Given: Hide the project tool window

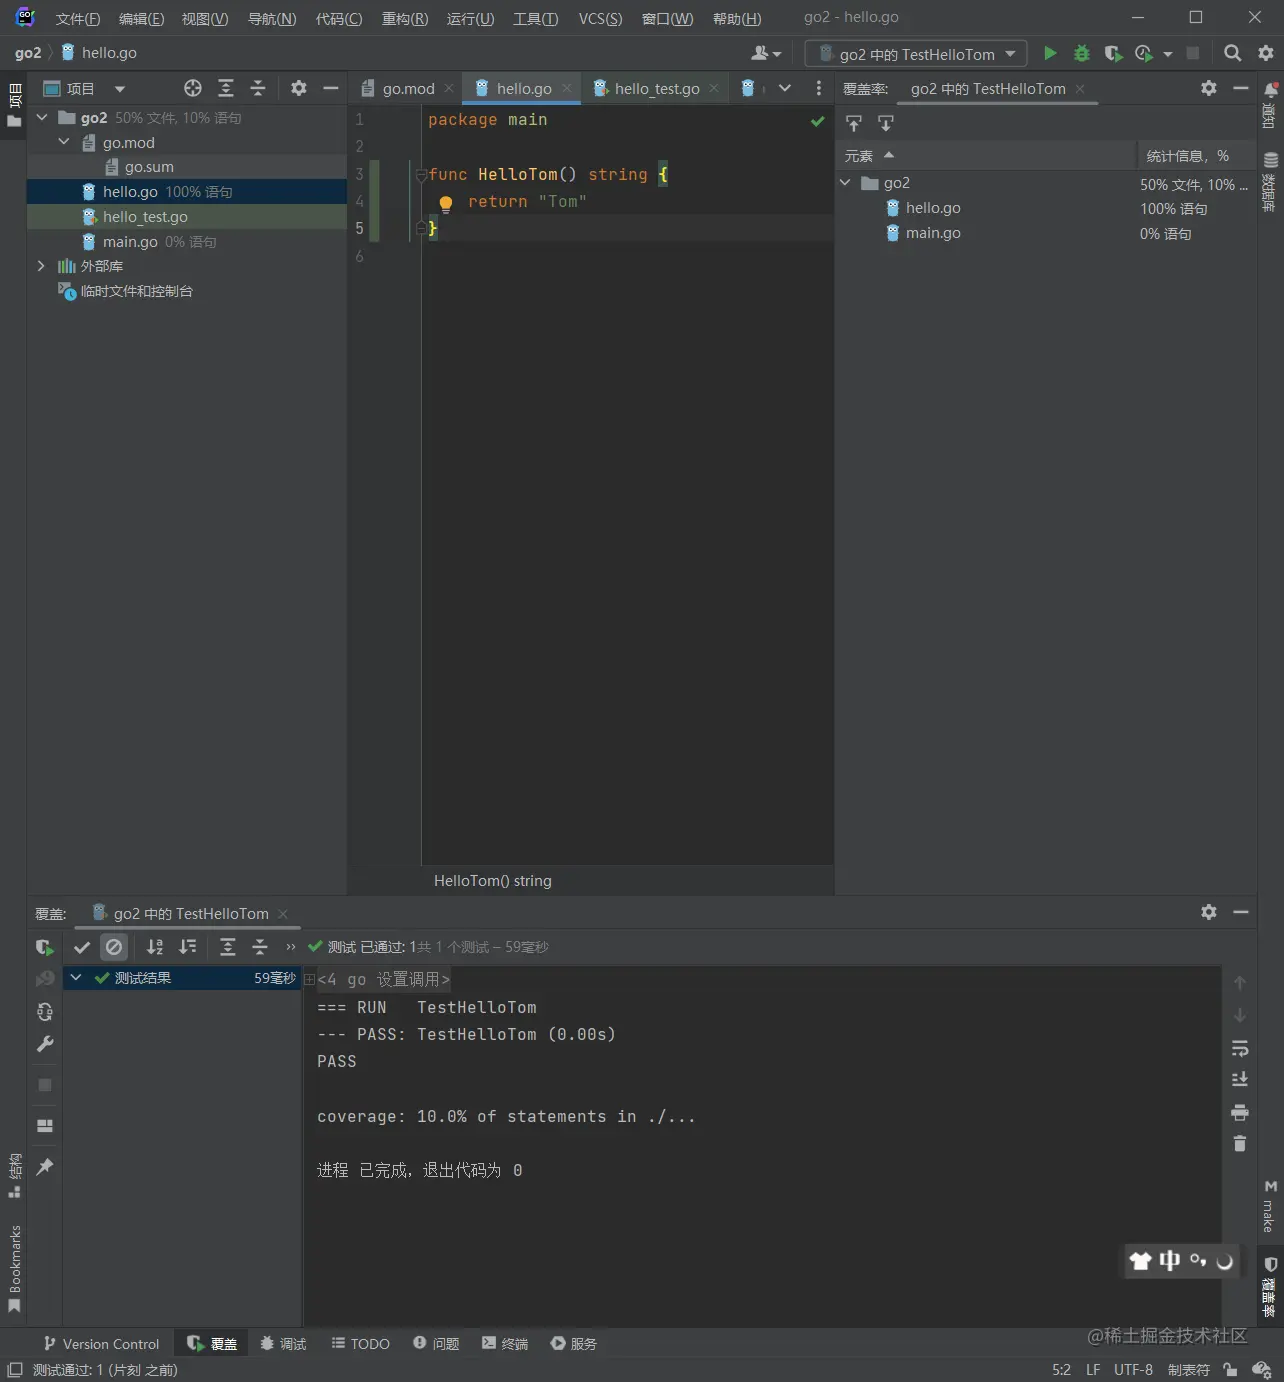Looking at the screenshot, I should click(331, 88).
